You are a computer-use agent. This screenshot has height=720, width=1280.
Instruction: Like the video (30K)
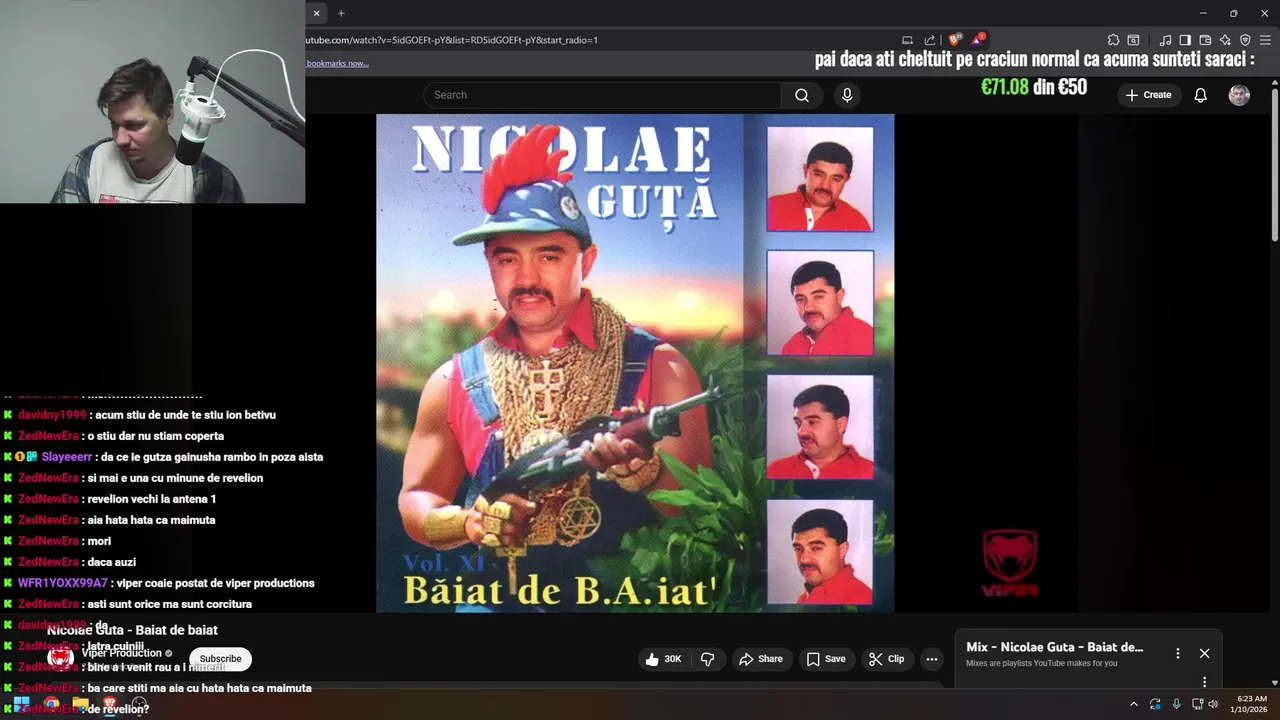point(664,659)
